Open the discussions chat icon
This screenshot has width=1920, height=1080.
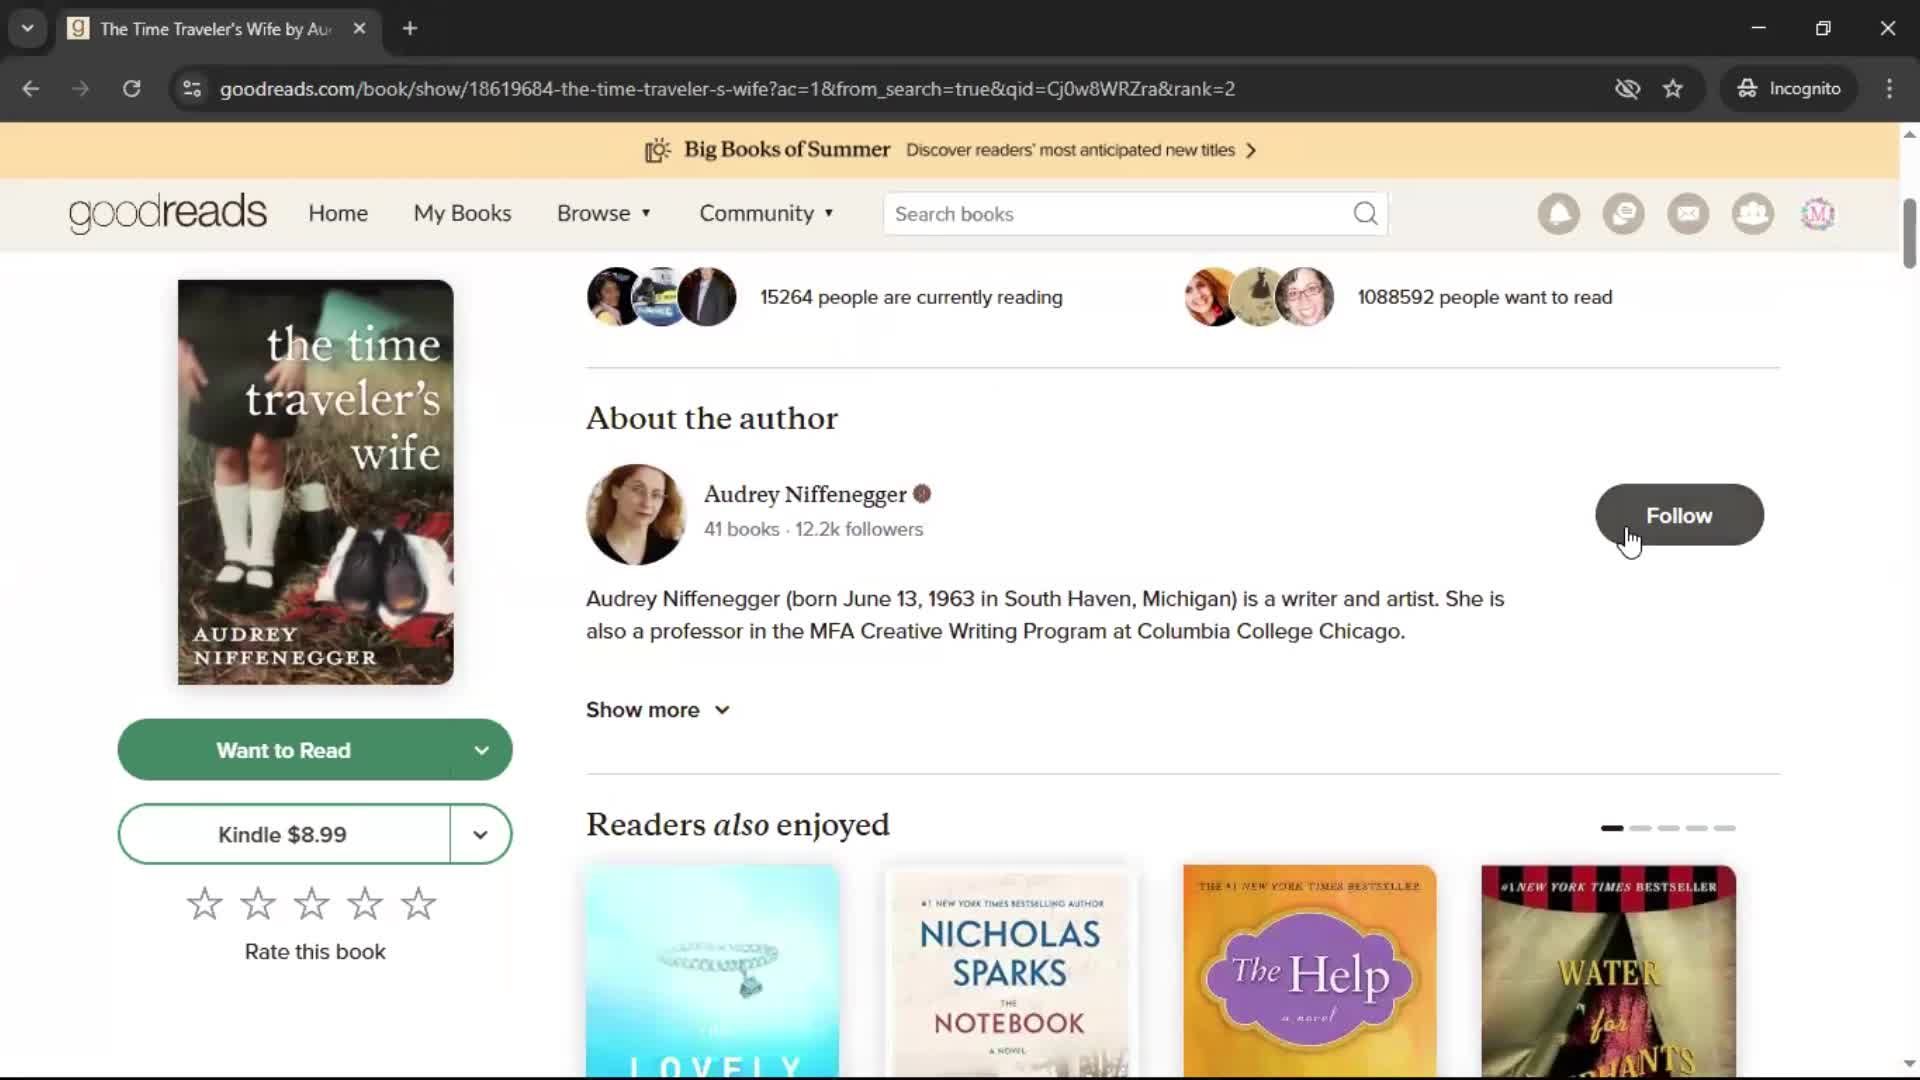coord(1623,214)
